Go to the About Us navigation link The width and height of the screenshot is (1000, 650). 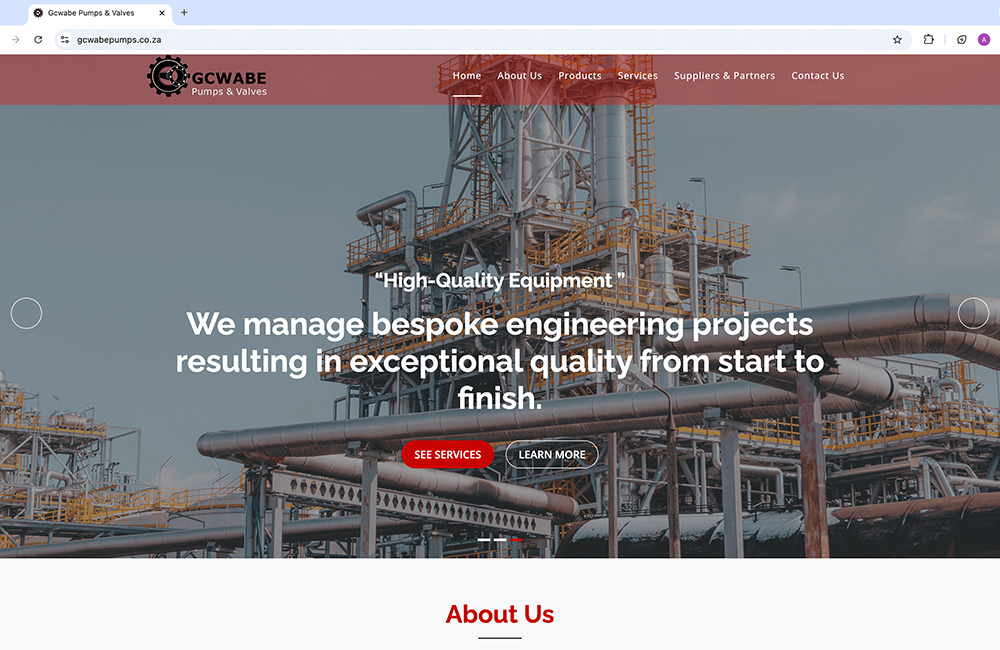[520, 75]
